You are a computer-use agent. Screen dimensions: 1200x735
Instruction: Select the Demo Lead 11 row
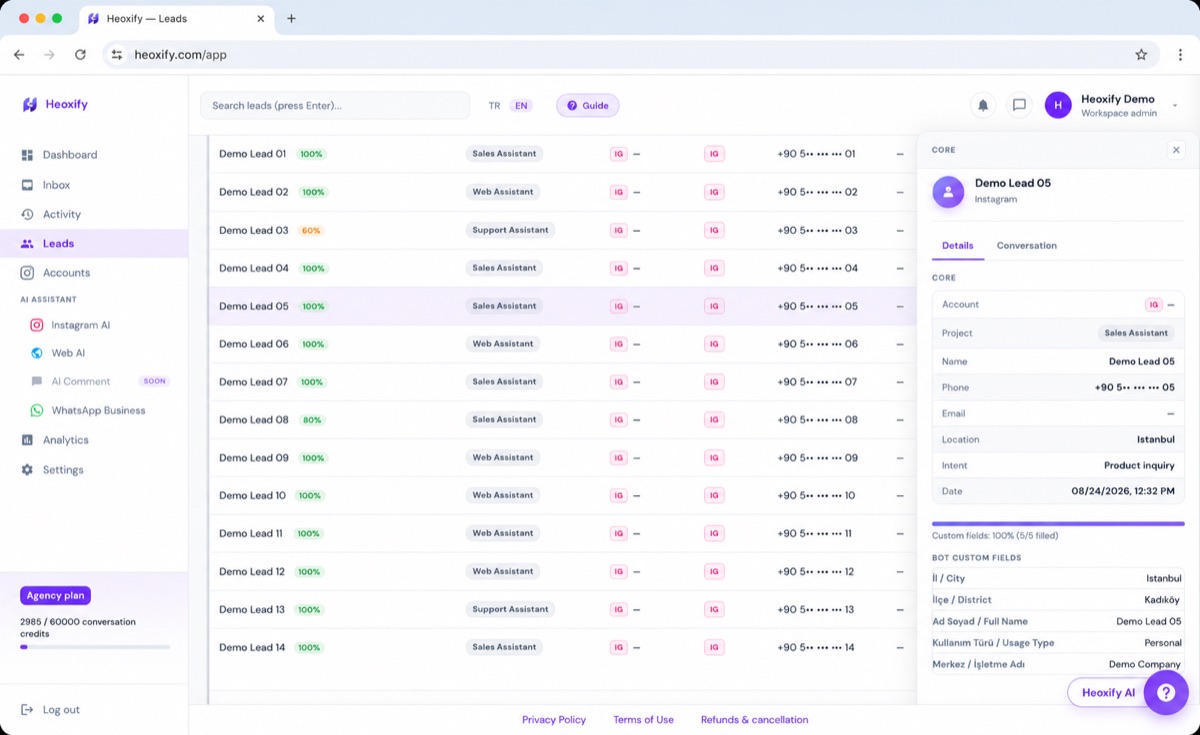pos(562,533)
